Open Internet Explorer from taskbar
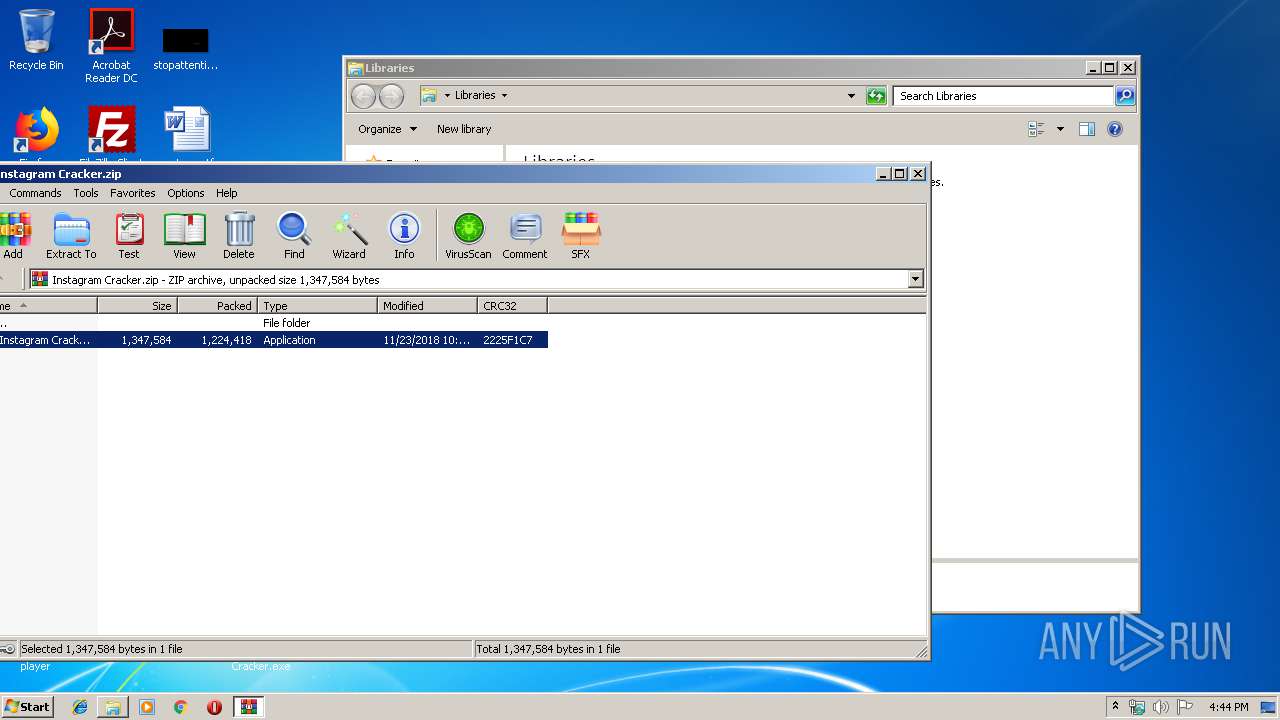 point(80,707)
